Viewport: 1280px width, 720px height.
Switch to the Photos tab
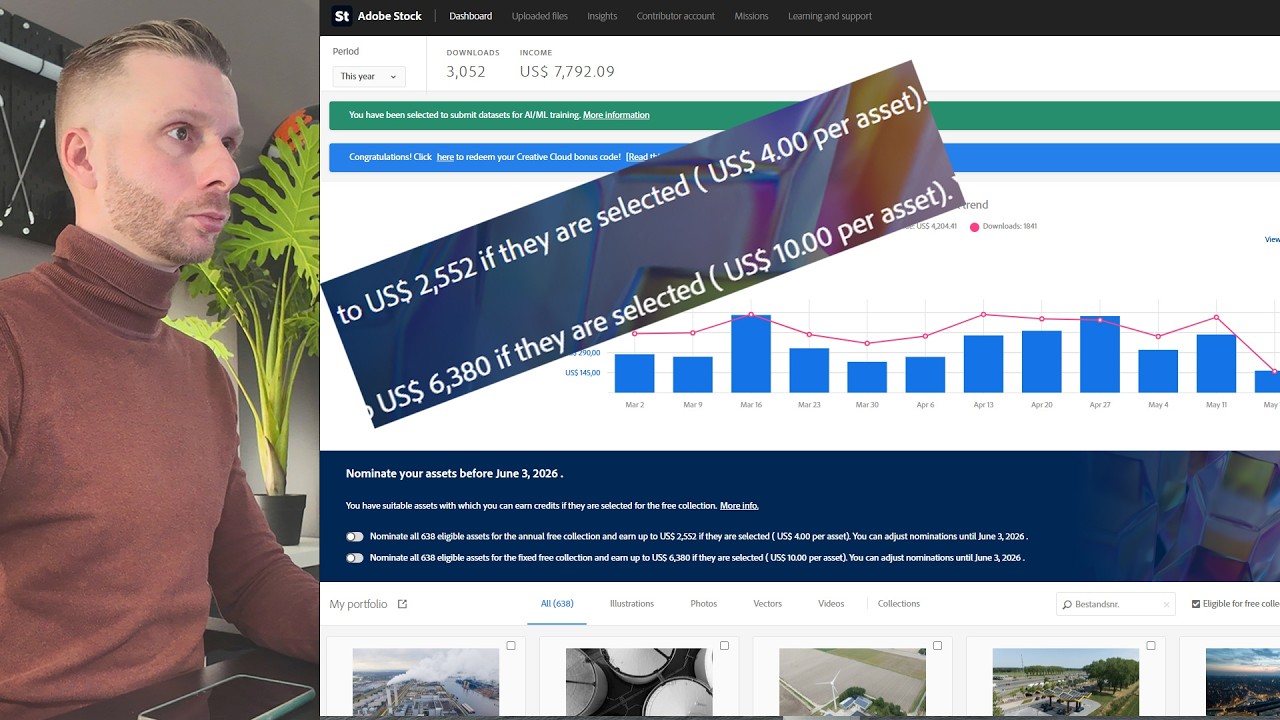704,604
